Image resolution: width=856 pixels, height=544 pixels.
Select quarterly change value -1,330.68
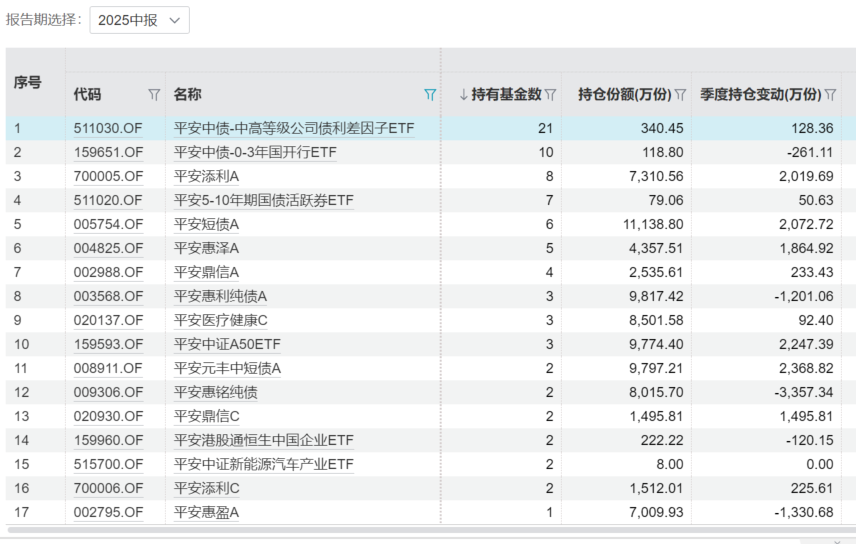coord(804,513)
